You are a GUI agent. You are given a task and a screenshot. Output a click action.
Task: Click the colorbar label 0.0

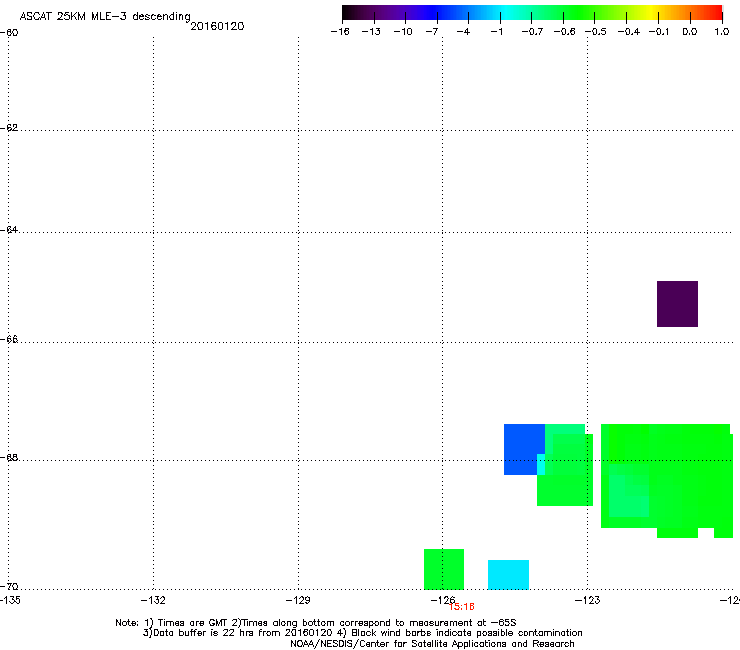pos(690,32)
